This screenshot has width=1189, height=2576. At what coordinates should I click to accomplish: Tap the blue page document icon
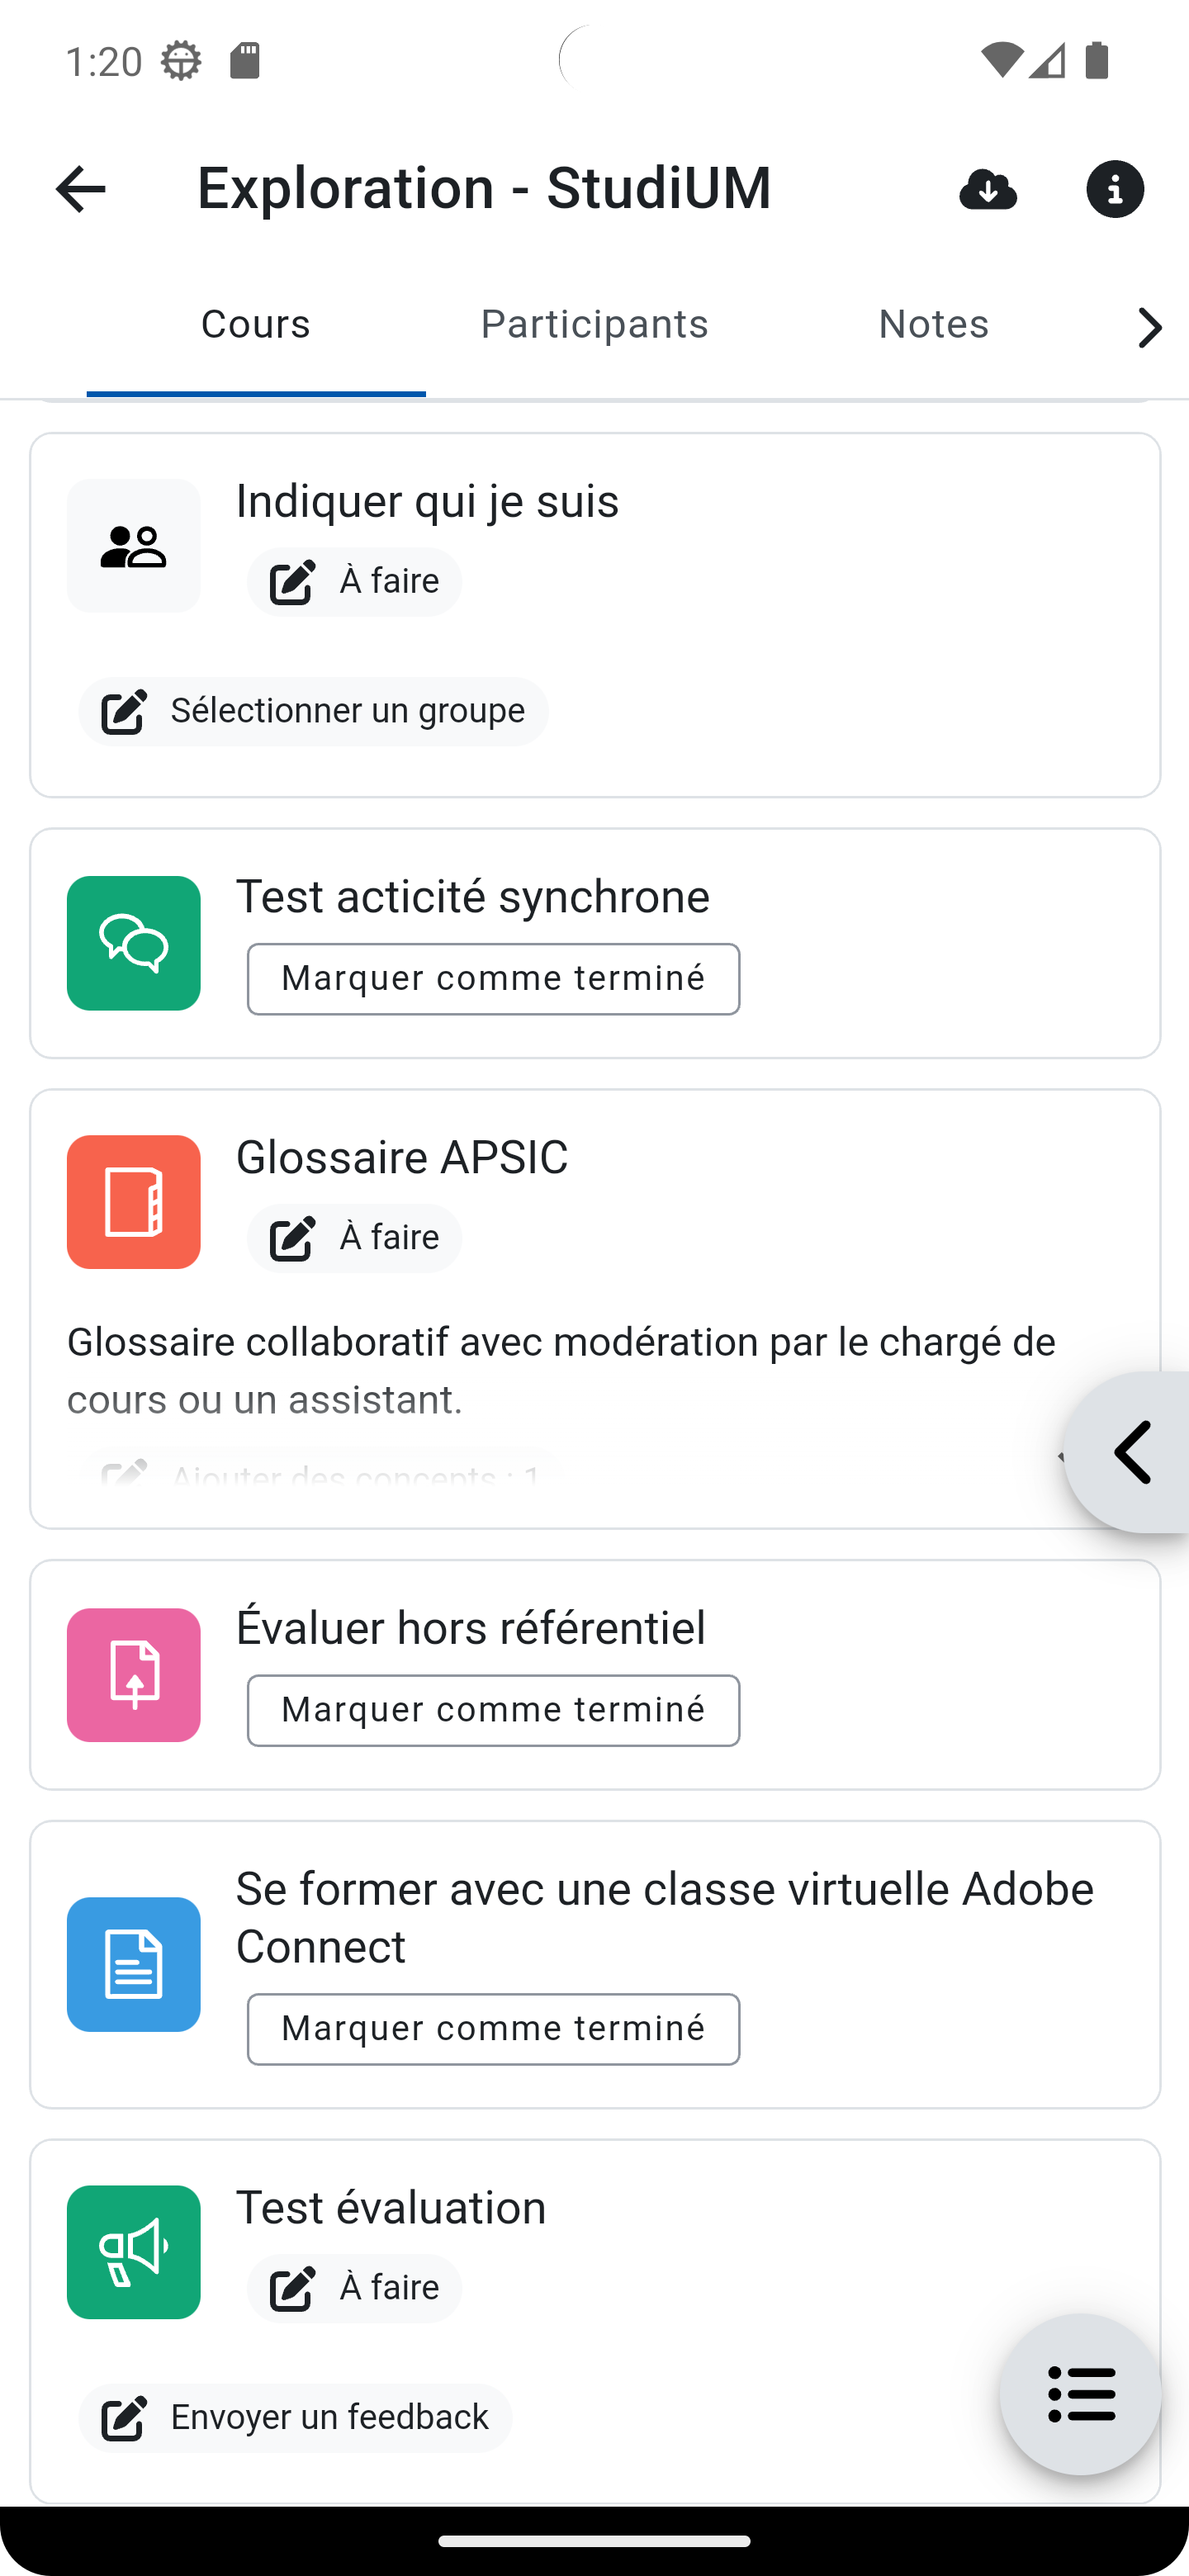[x=134, y=1964]
